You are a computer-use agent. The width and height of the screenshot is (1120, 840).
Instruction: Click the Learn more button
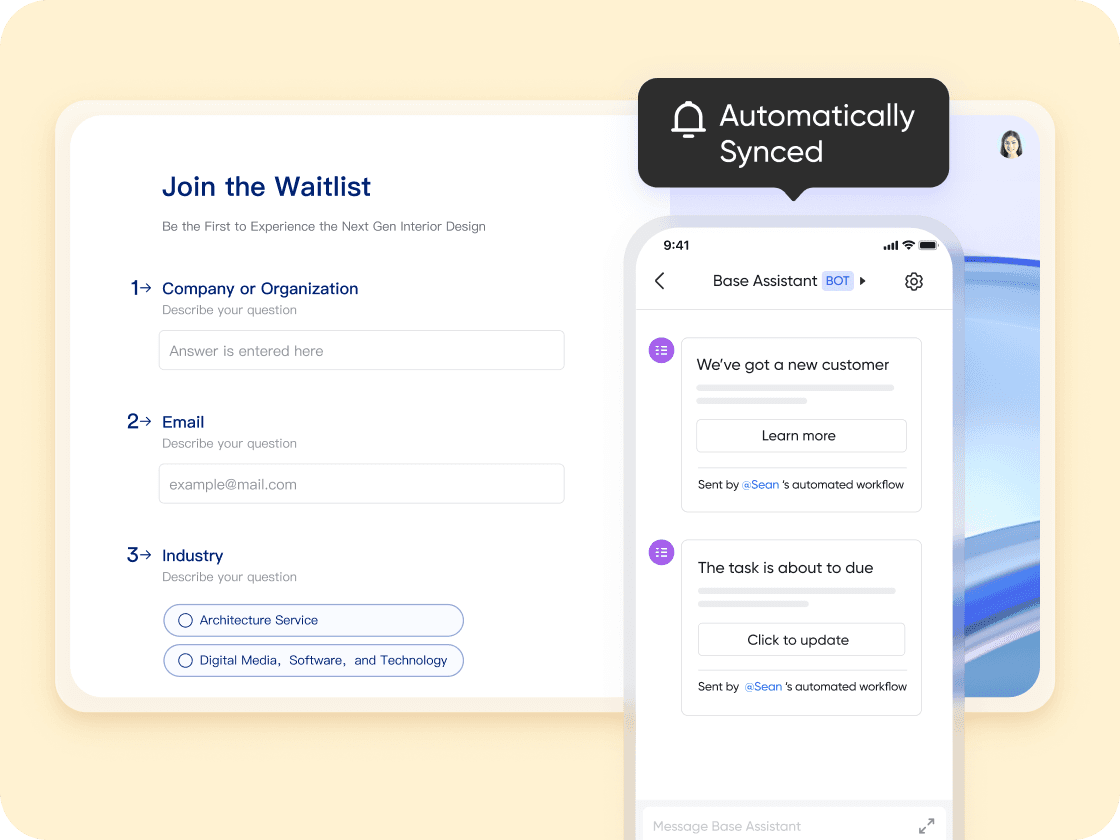[801, 436]
